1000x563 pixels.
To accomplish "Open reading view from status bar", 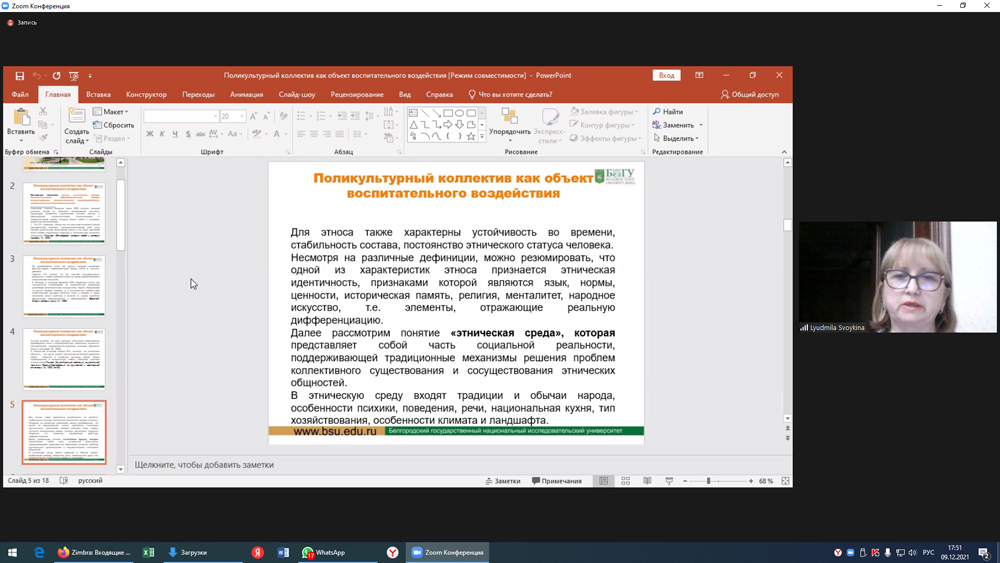I will coord(647,481).
